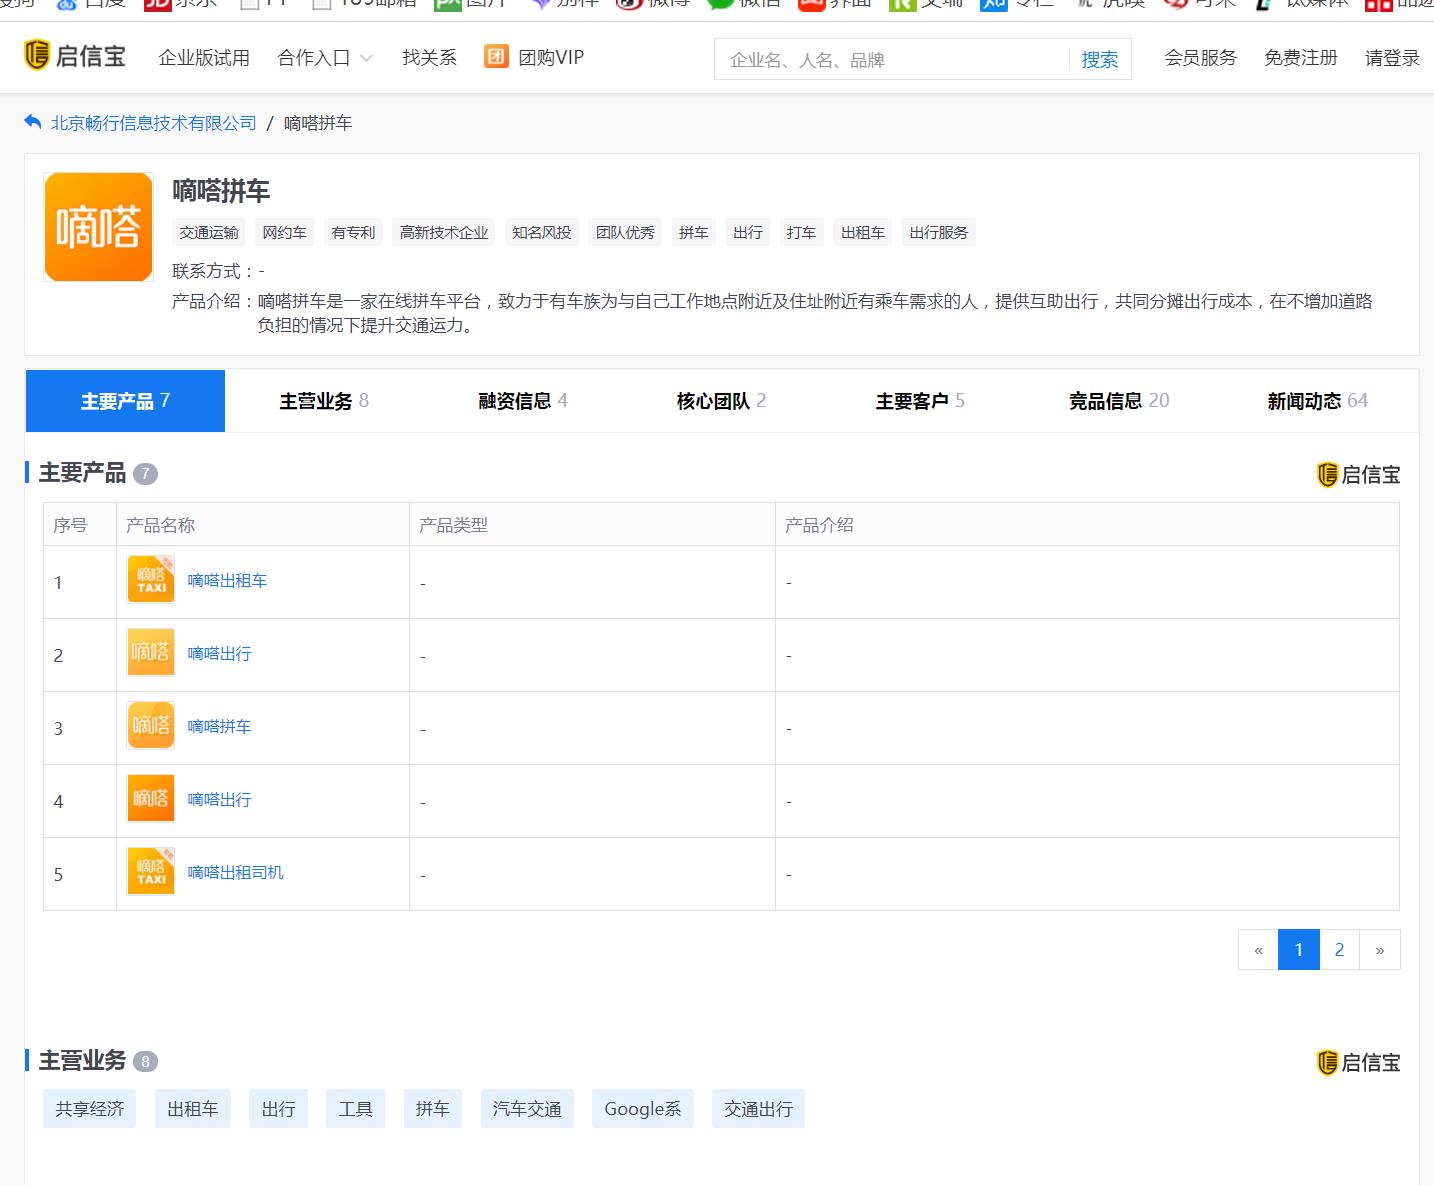Click the 搜索 button
The width and height of the screenshot is (1434, 1185).
tap(1100, 60)
